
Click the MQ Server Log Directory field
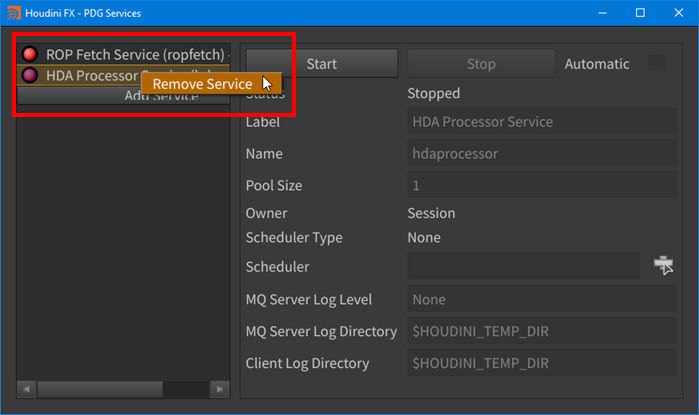543,331
